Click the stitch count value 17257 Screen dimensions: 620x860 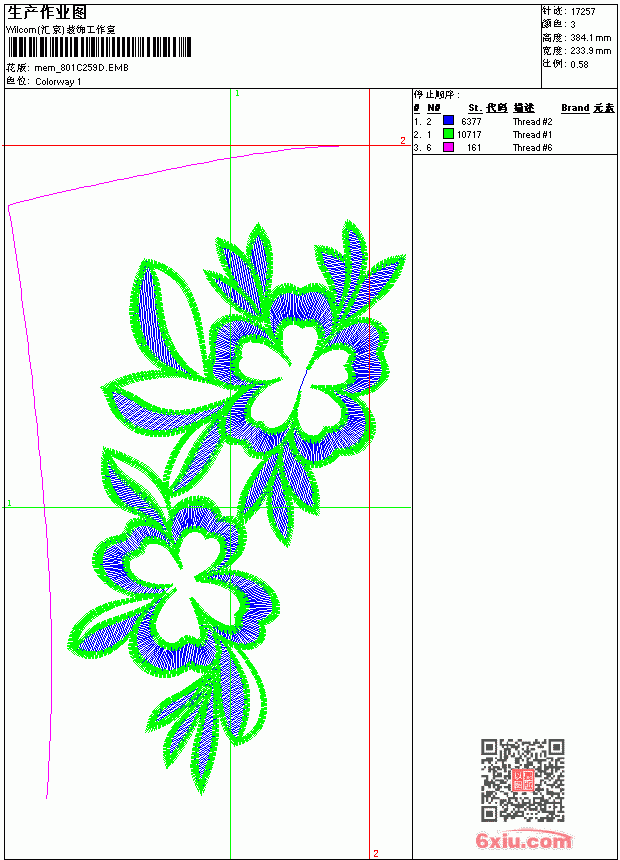pyautogui.click(x=583, y=12)
